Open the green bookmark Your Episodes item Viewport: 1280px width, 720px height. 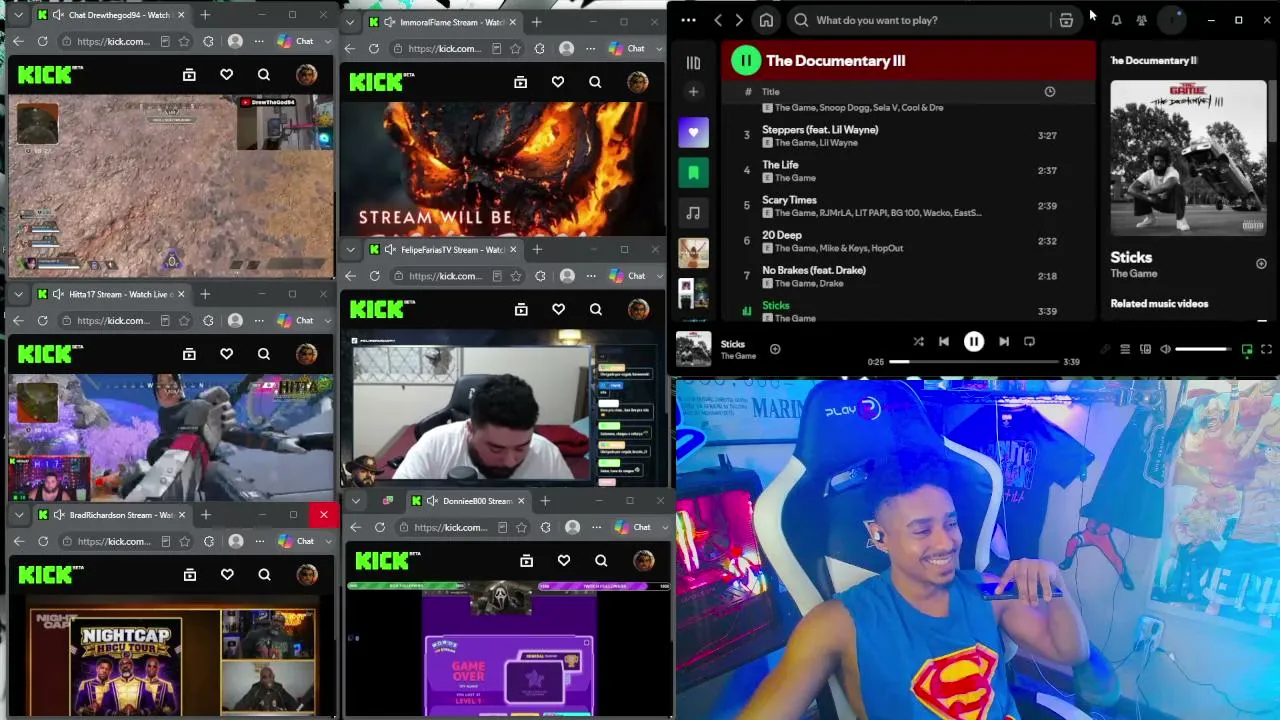pos(693,172)
